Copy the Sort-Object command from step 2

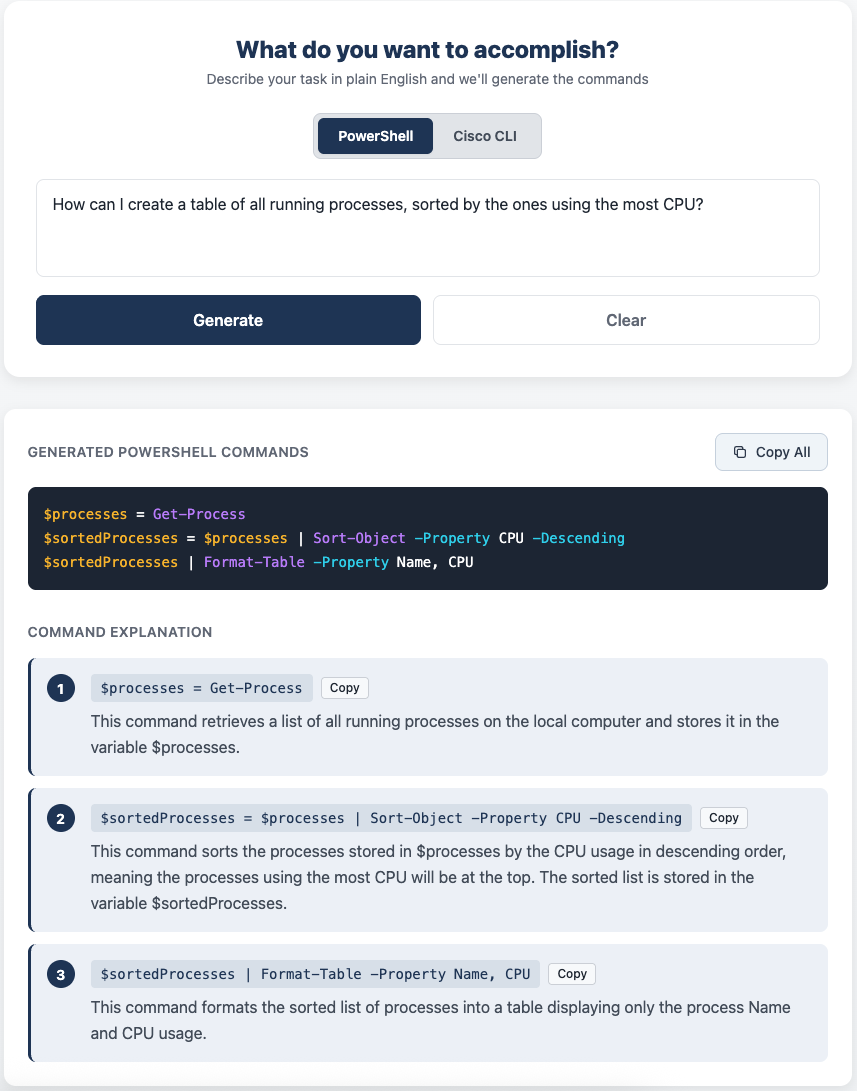(x=723, y=817)
